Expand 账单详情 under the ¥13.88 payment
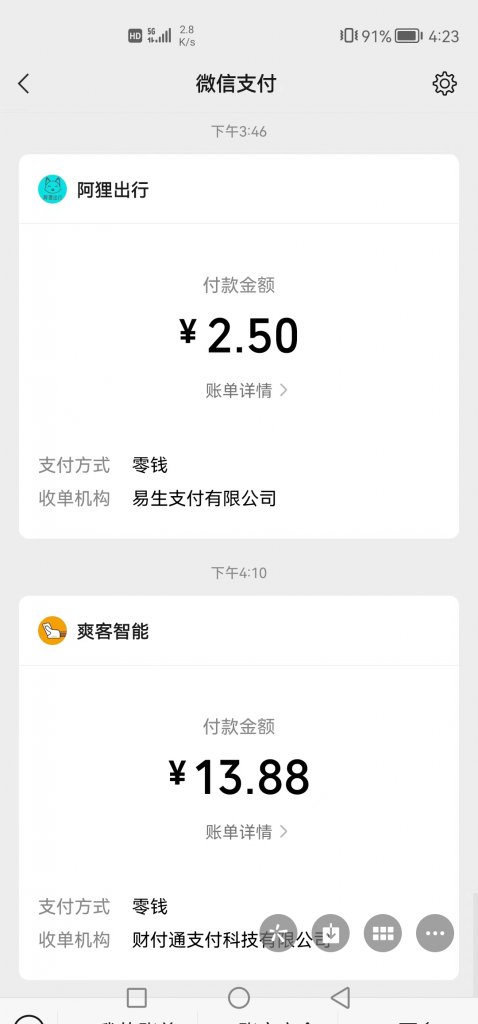 click(x=247, y=831)
